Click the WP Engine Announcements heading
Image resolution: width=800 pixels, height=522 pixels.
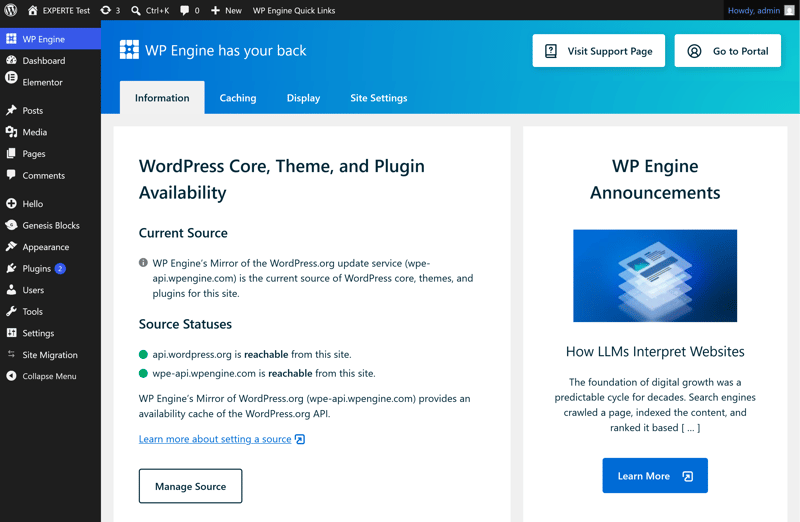tap(655, 179)
